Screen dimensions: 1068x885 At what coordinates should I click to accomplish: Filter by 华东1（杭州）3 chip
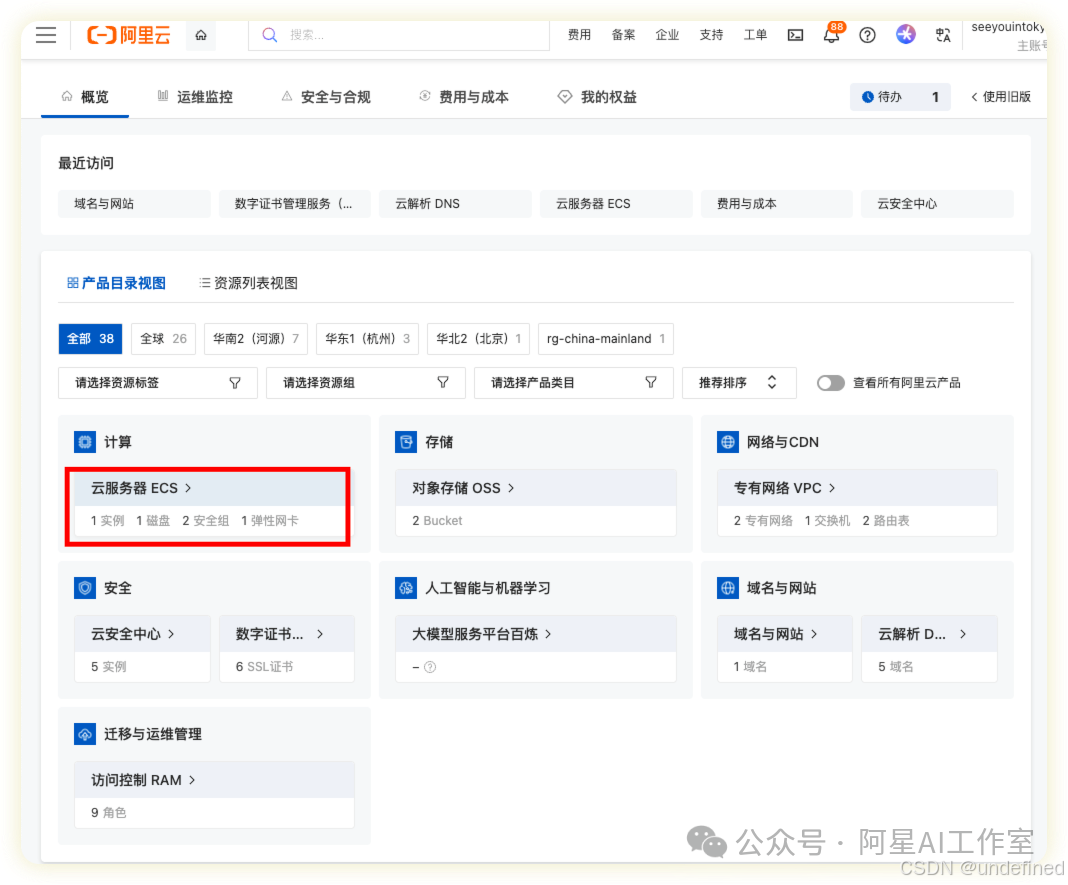368,339
